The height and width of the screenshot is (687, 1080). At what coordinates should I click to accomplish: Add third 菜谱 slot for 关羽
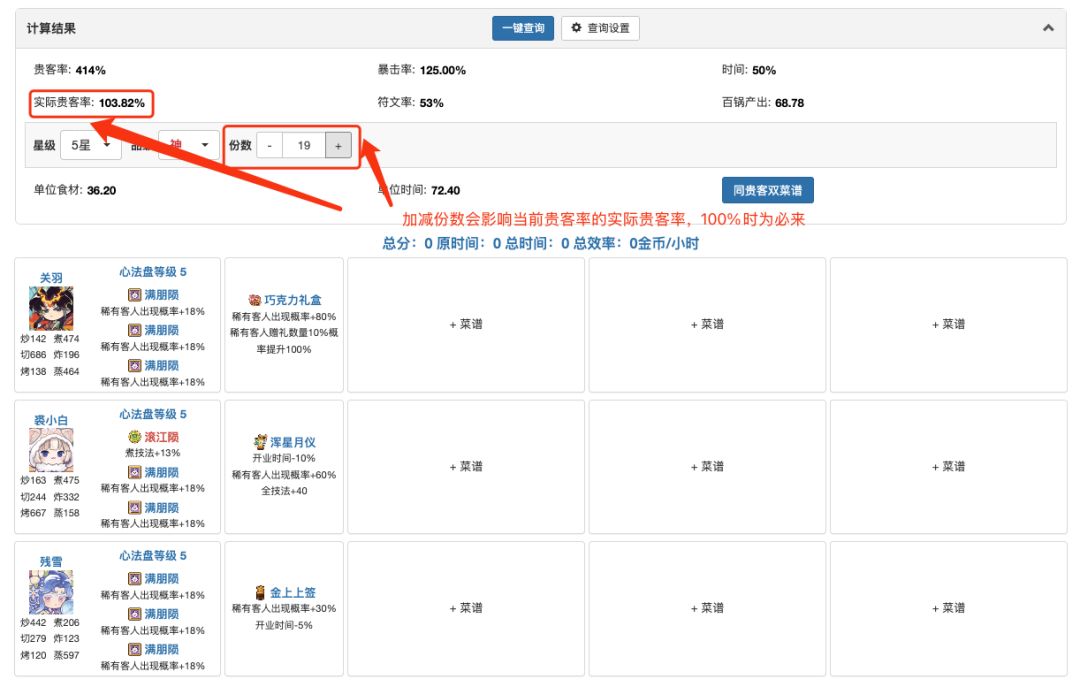[x=948, y=325]
